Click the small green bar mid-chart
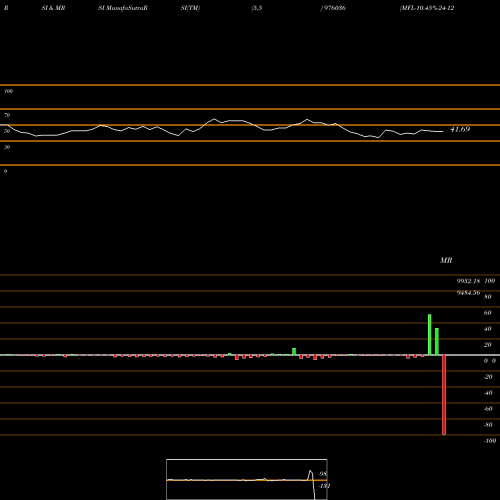Screen dimensions: 500x500 pyautogui.click(x=294, y=352)
